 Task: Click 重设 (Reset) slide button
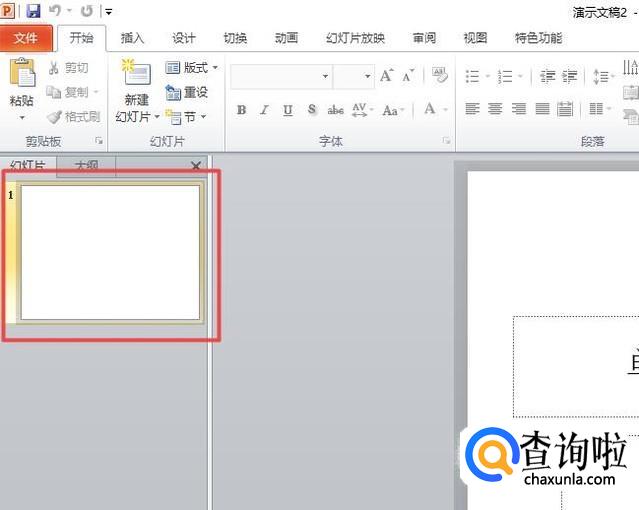click(x=187, y=92)
